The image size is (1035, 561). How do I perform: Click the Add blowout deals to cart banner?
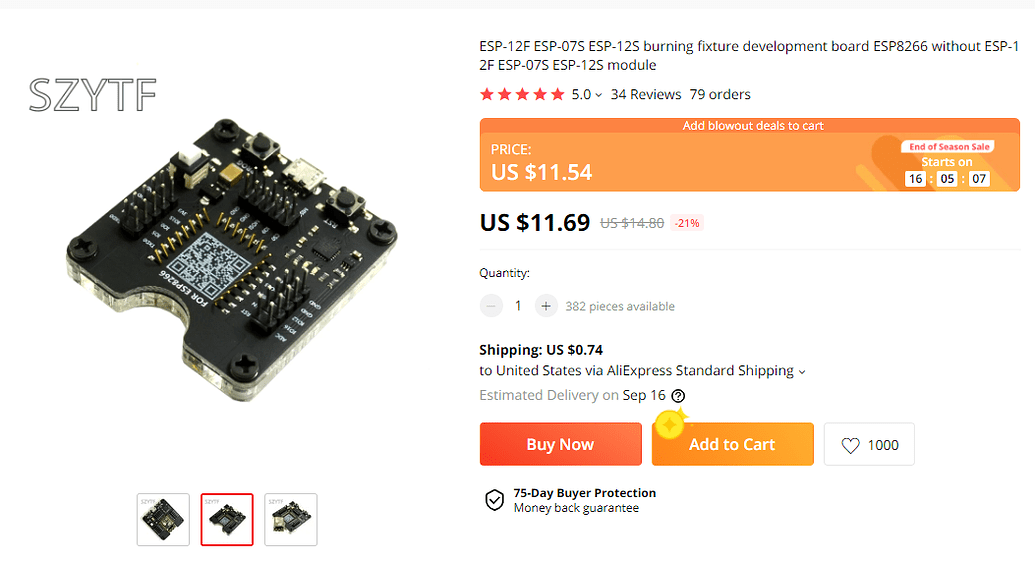pyautogui.click(x=753, y=126)
